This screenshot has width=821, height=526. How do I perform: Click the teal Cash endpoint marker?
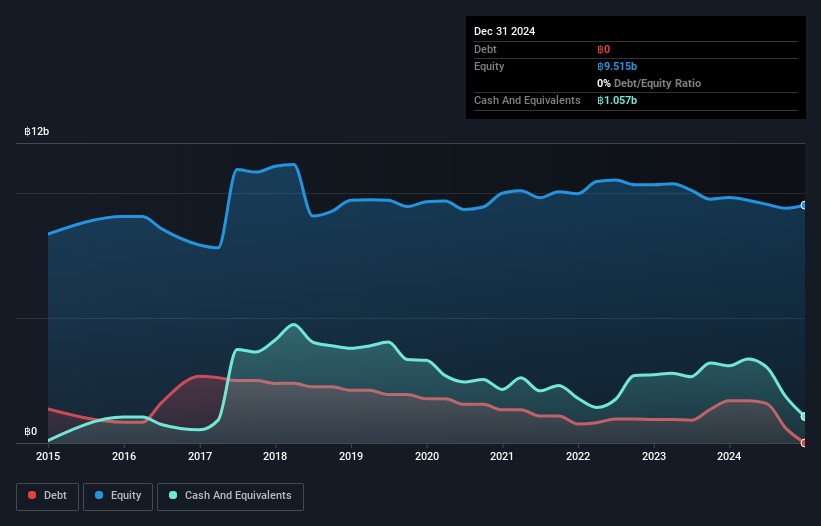[803, 417]
